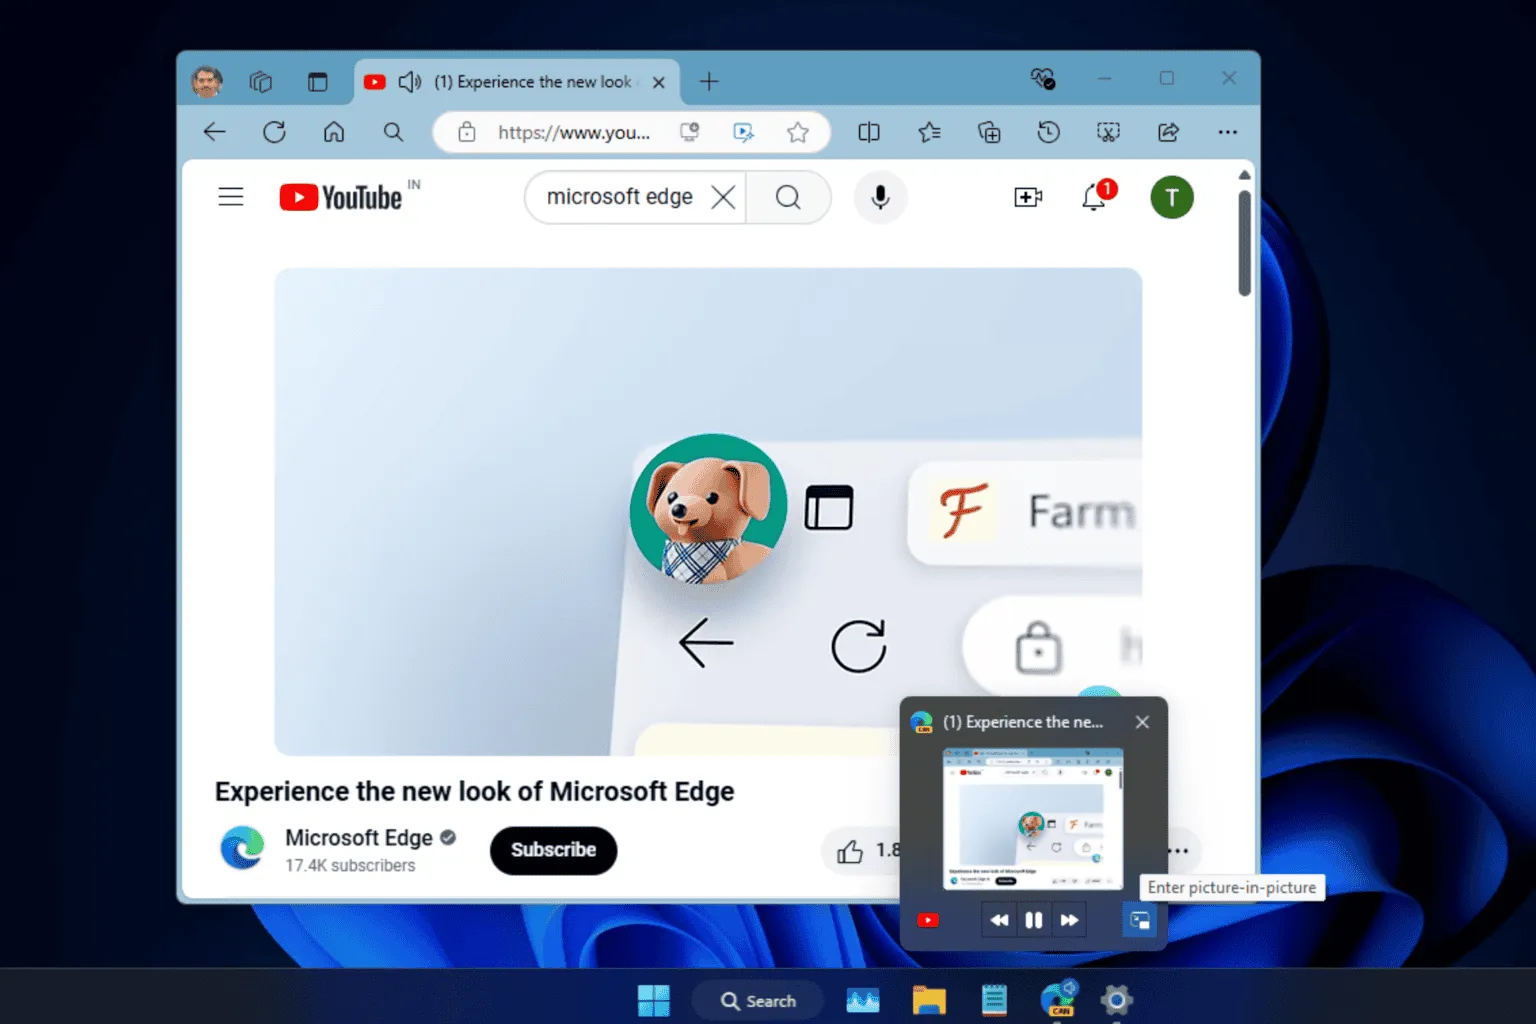
Task: Open the tab actions menu icon
Action: coord(317,82)
